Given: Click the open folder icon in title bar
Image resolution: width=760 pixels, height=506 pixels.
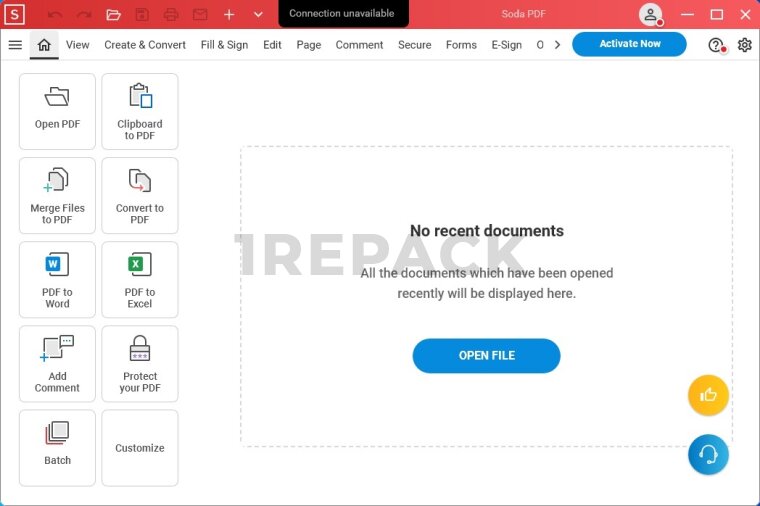Looking at the screenshot, I should [x=113, y=15].
